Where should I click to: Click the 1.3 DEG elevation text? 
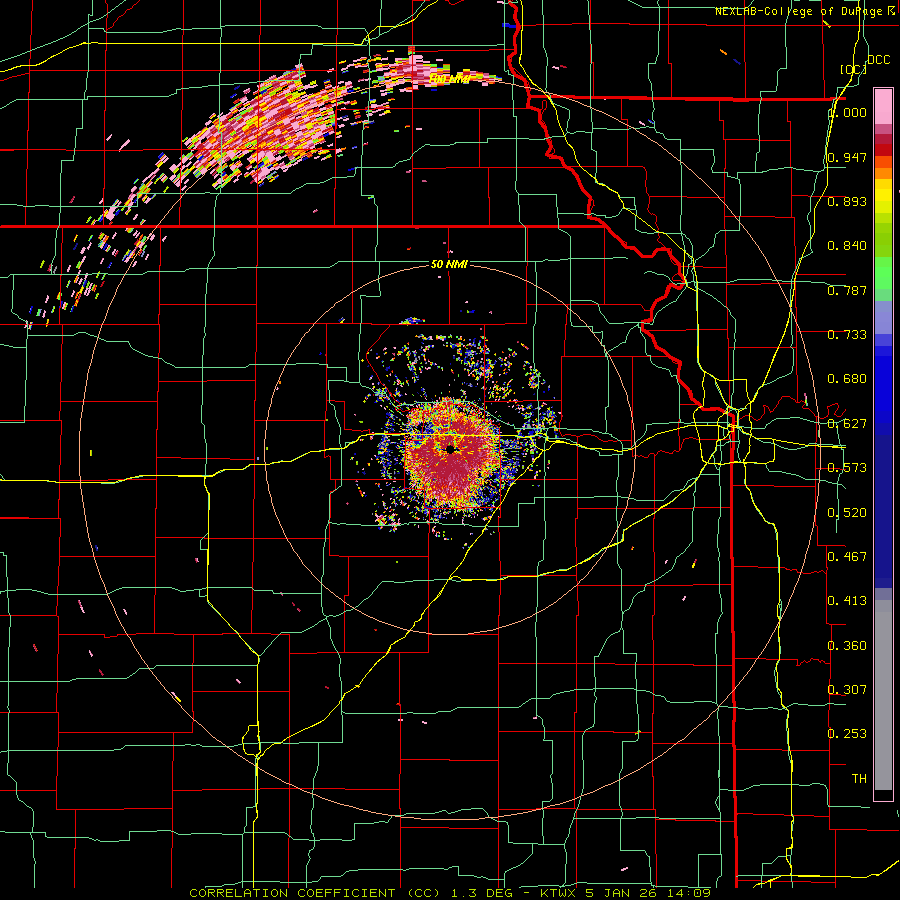coord(482,893)
